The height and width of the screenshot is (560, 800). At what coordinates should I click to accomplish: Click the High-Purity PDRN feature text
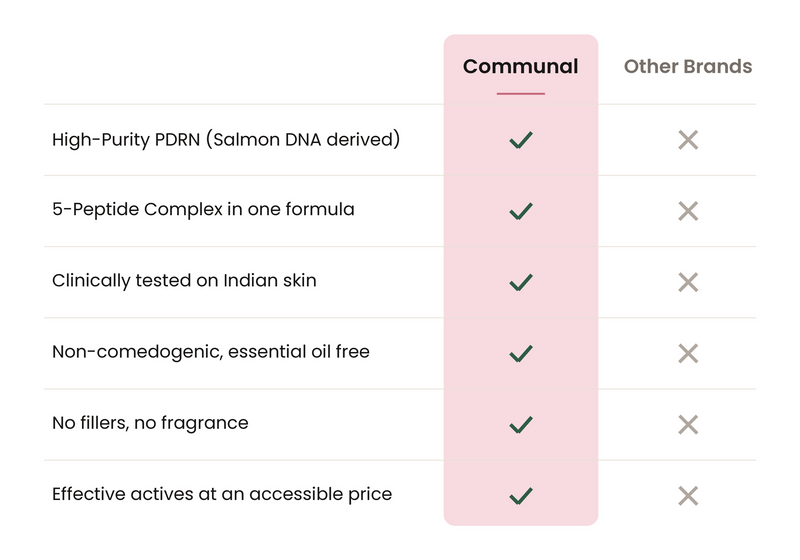tap(226, 140)
